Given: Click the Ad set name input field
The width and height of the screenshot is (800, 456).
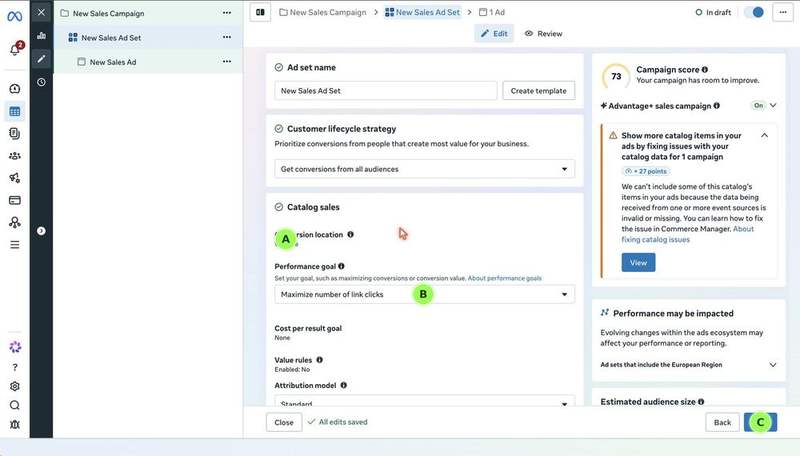Looking at the screenshot, I should click(x=385, y=91).
